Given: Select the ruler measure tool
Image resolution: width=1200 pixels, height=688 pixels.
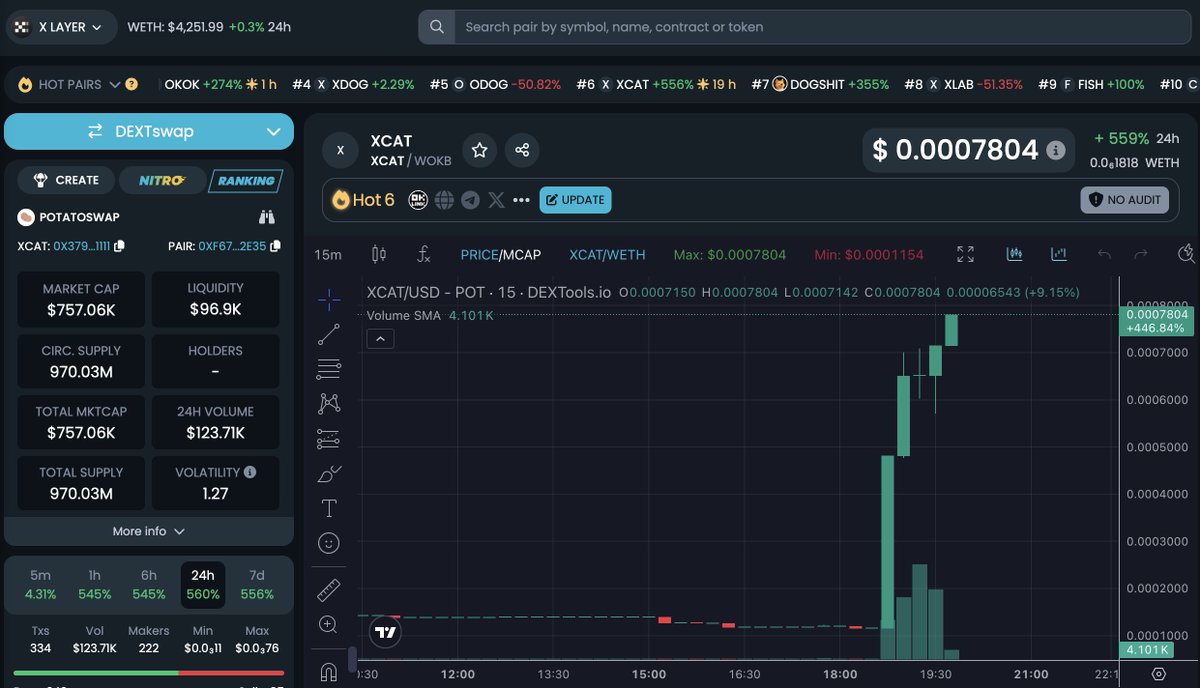Looking at the screenshot, I should point(329,590).
